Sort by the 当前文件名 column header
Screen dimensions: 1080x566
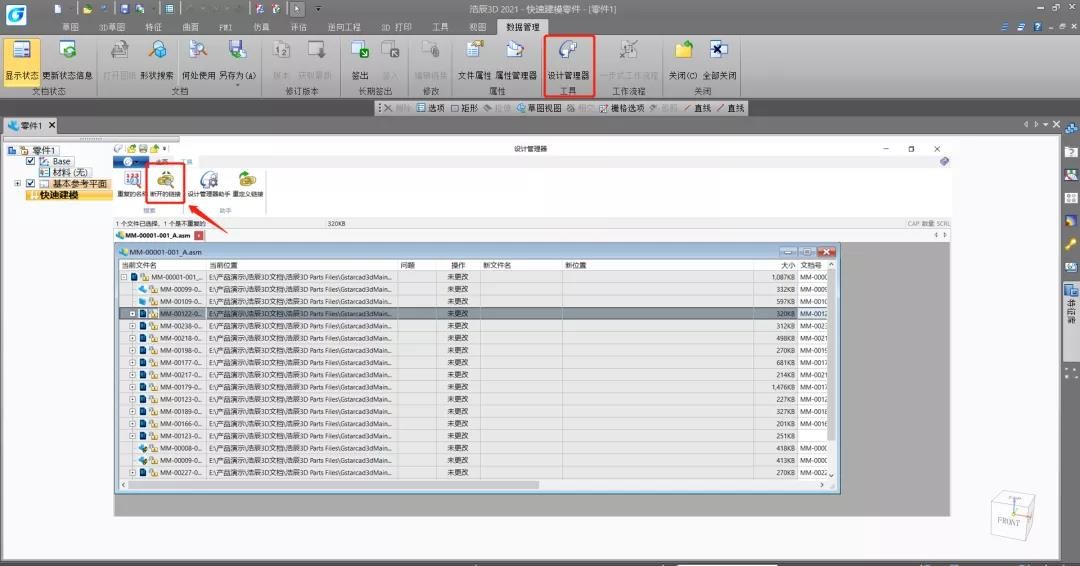[x=139, y=265]
